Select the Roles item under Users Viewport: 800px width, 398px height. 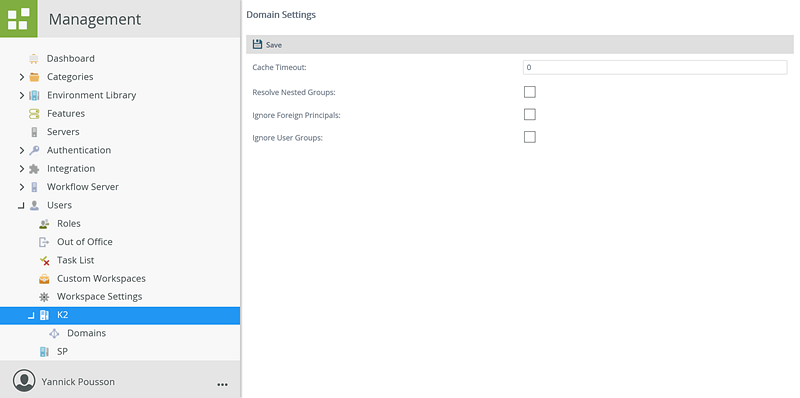point(69,223)
